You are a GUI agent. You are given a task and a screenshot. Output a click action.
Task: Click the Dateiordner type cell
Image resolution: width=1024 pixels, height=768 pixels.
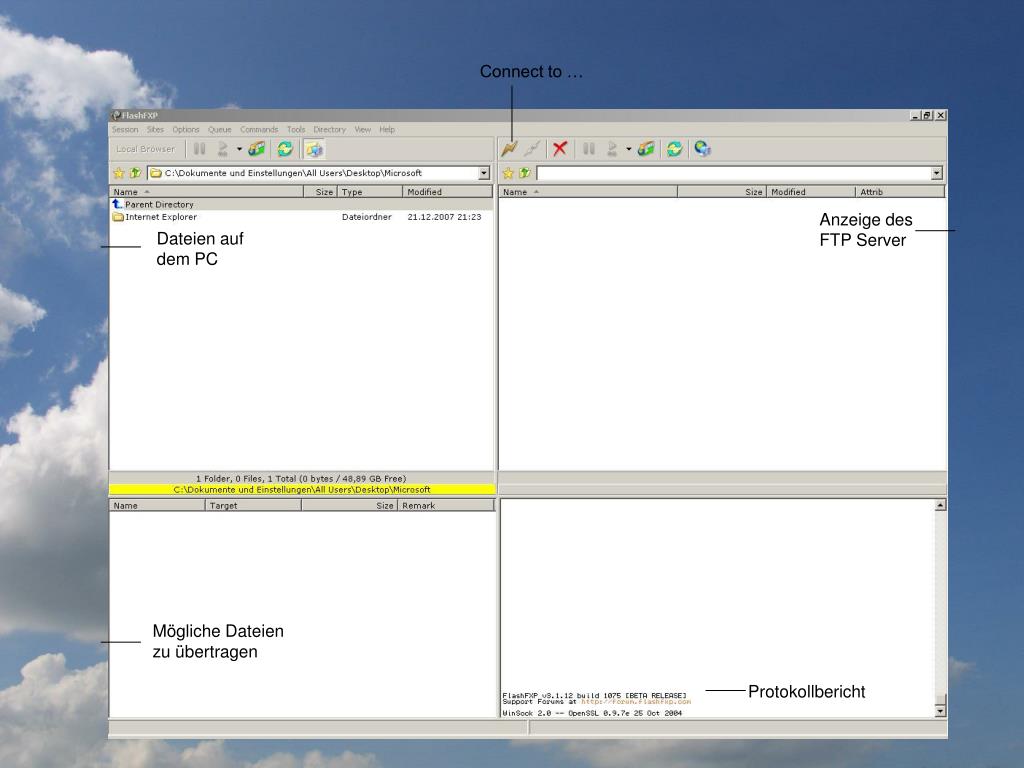(x=366, y=217)
